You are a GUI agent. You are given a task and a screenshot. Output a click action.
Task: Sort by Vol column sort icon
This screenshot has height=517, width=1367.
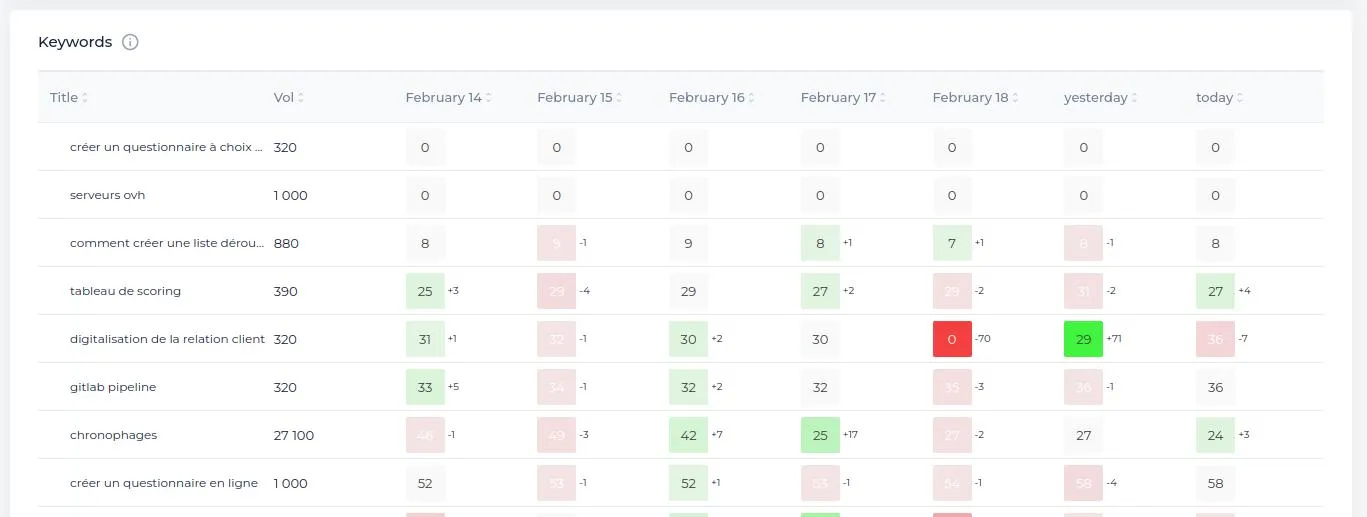(301, 98)
